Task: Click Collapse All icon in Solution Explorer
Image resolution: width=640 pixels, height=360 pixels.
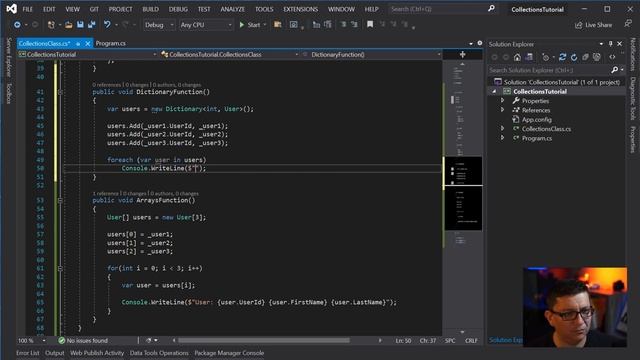Action: (x=585, y=57)
